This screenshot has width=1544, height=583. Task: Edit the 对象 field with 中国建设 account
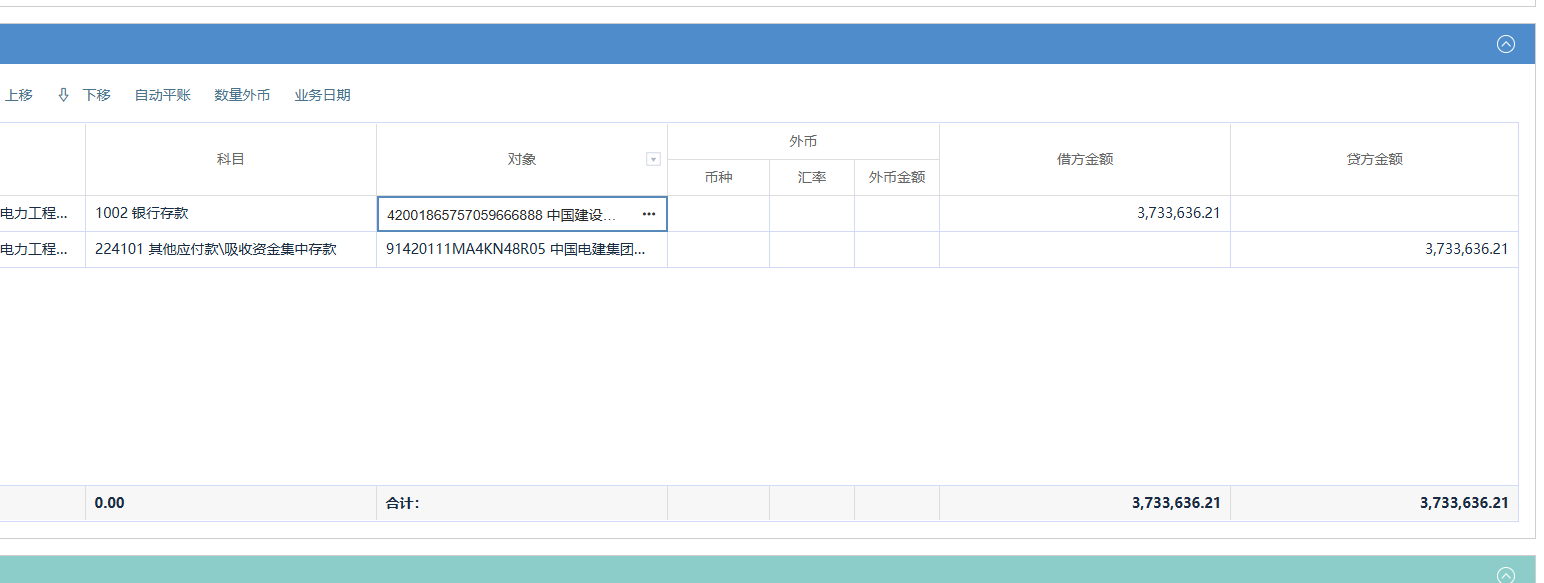[x=505, y=214]
